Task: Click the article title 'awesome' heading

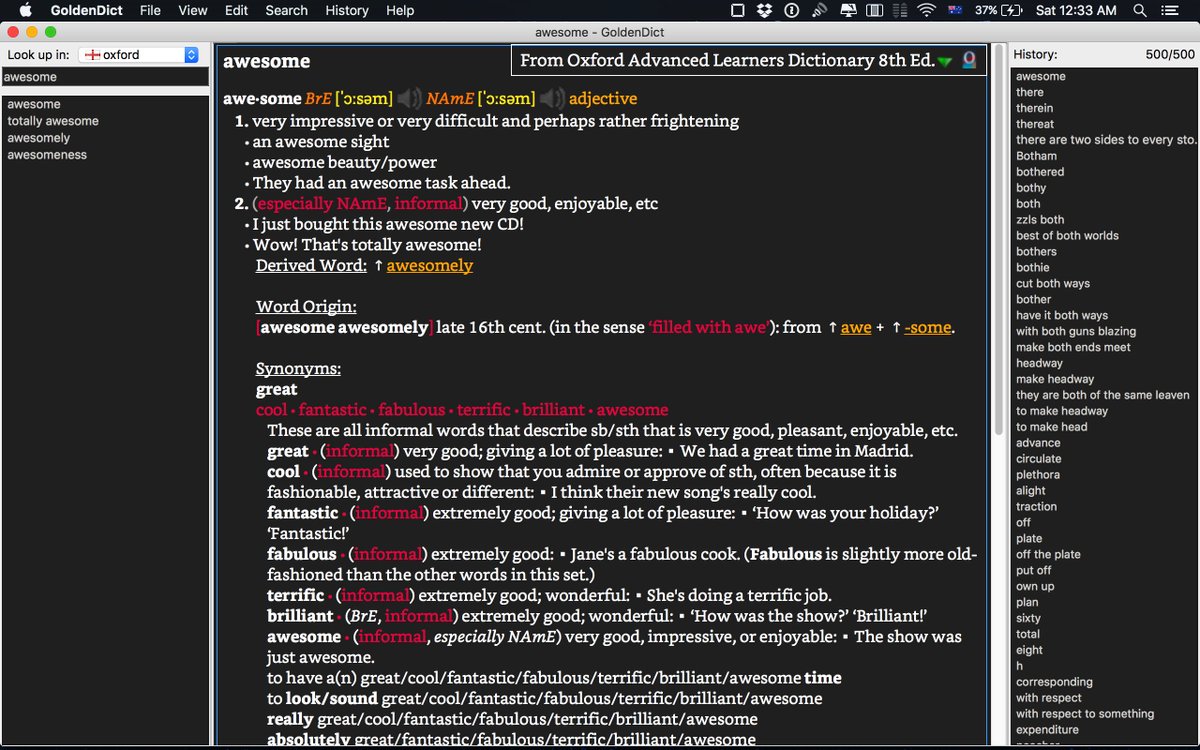Action: click(266, 61)
